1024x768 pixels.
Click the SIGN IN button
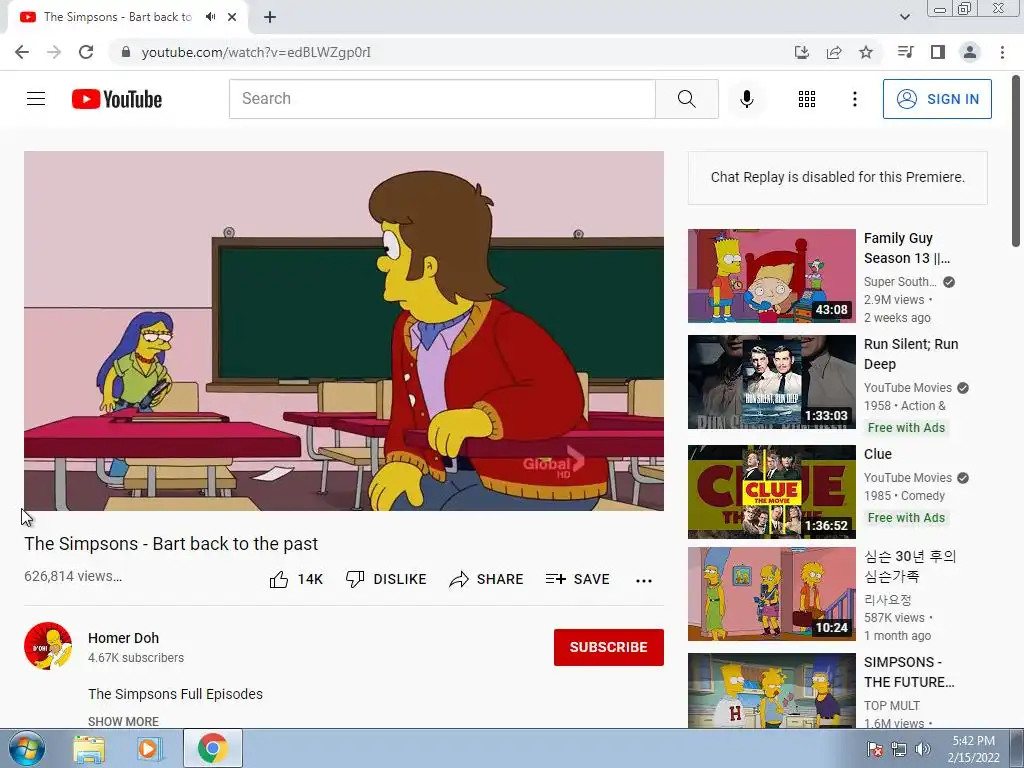[x=937, y=99]
